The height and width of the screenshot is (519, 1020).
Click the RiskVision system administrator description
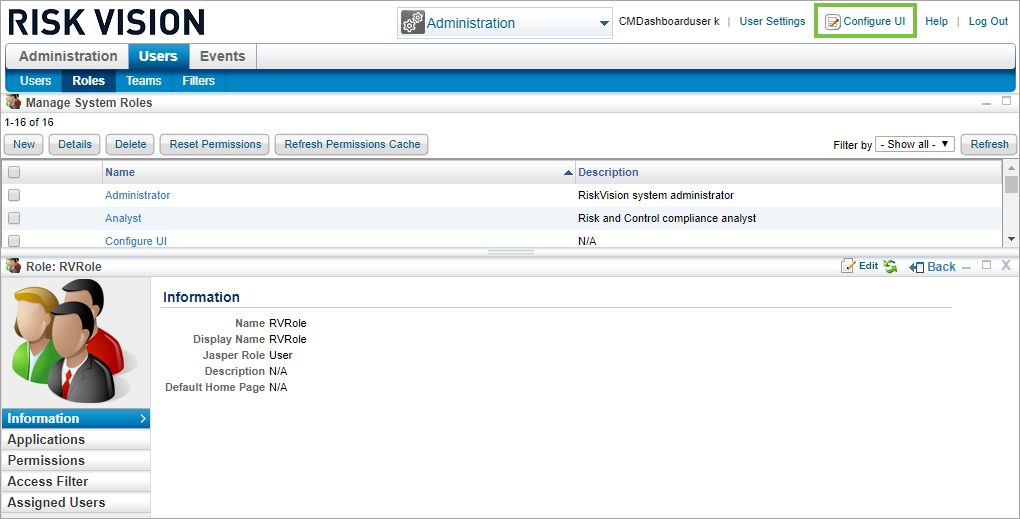[656, 195]
